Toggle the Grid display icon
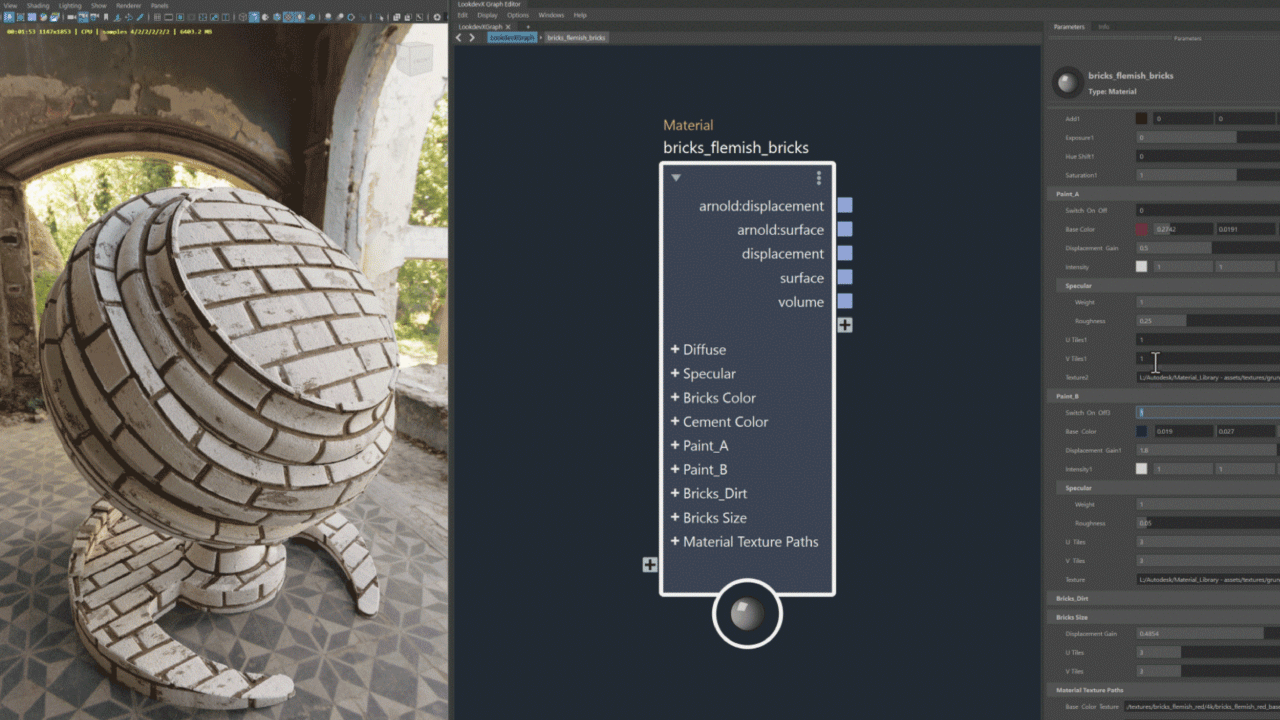The height and width of the screenshot is (720, 1280). click(157, 17)
